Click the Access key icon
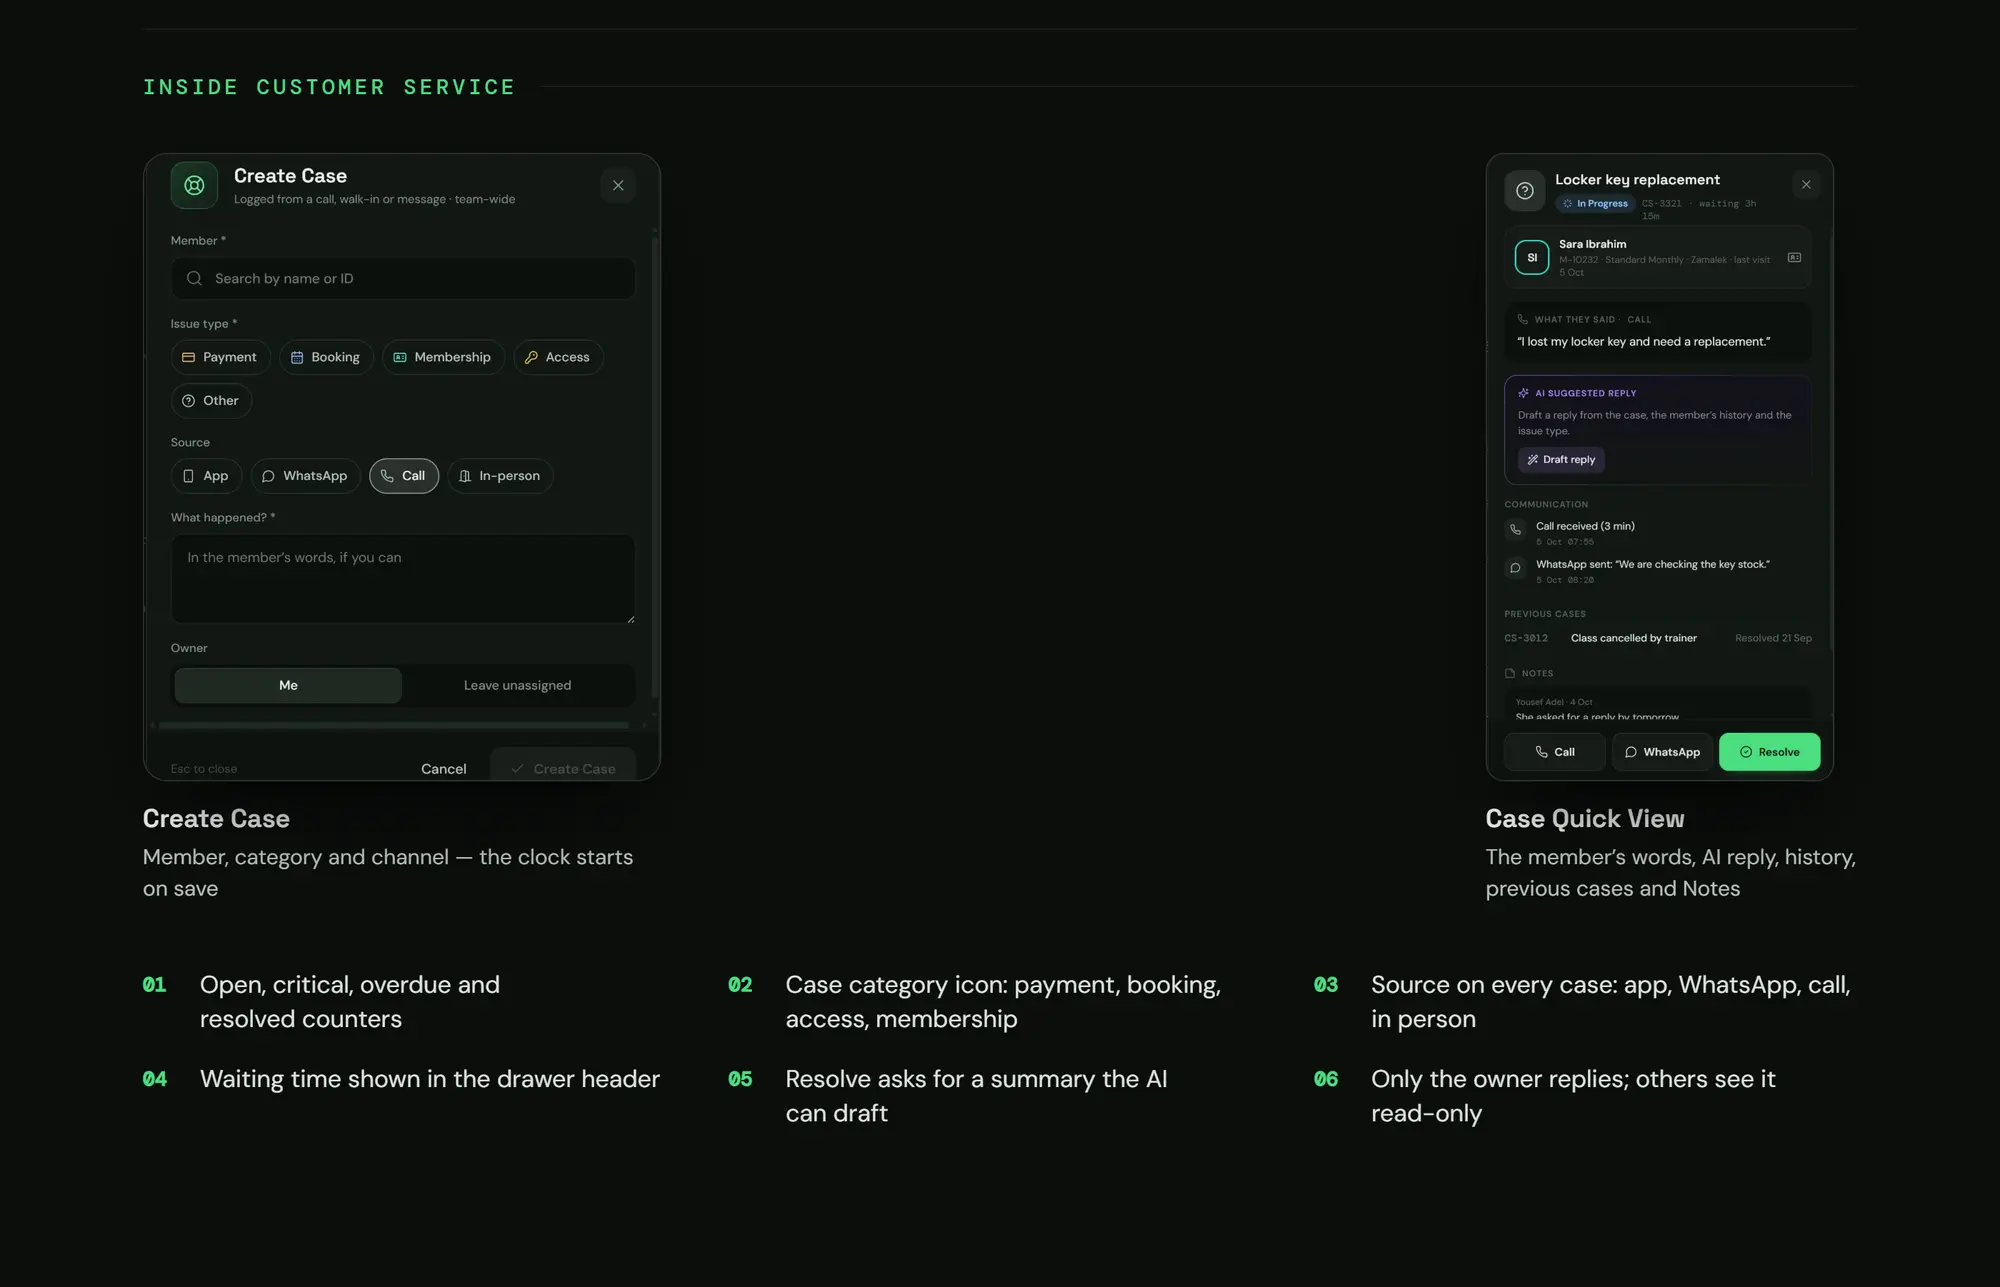The image size is (2000, 1287). [x=531, y=357]
